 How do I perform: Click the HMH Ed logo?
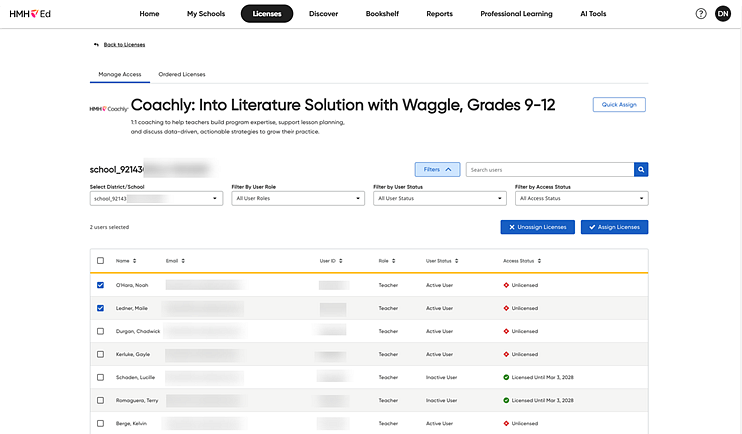[x=30, y=14]
